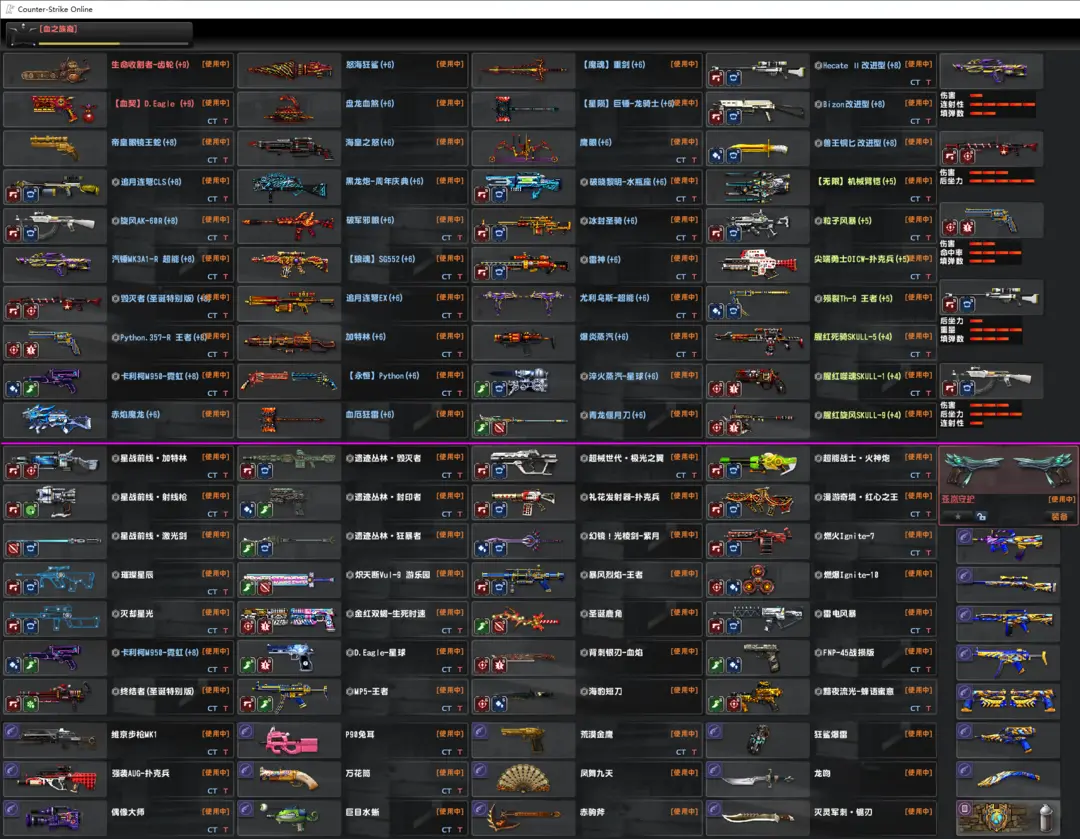Select the white AK preview thumbnail on the right
The width and height of the screenshot is (1080, 839).
click(x=992, y=380)
